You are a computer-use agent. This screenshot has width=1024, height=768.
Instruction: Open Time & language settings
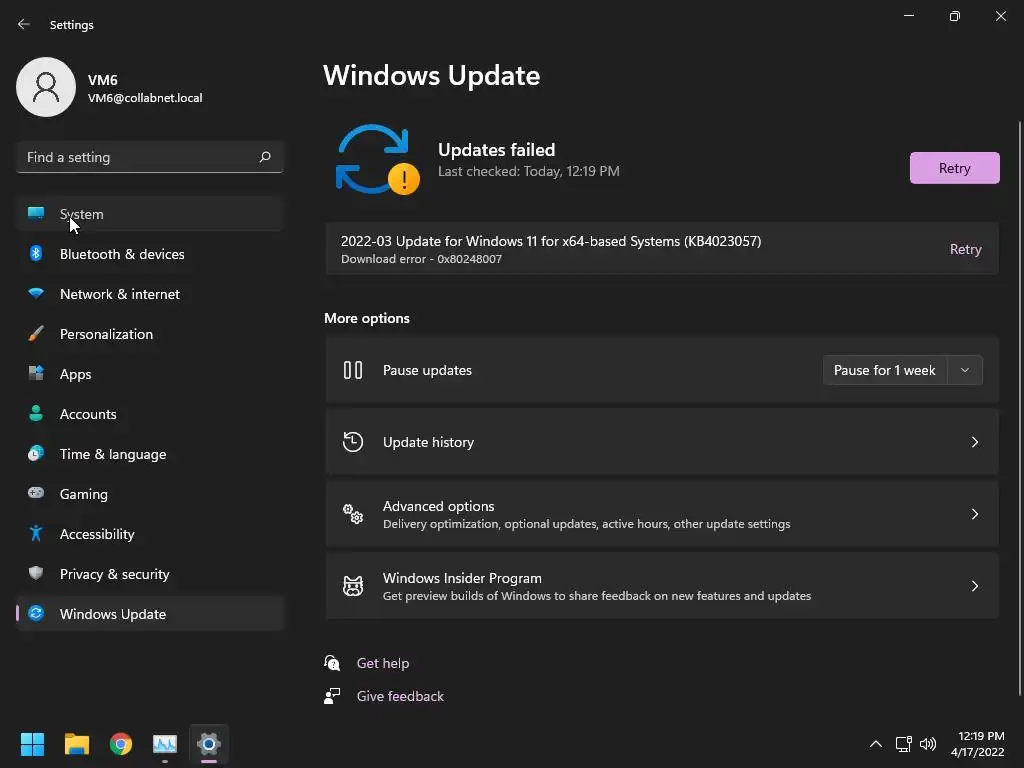(x=150, y=454)
